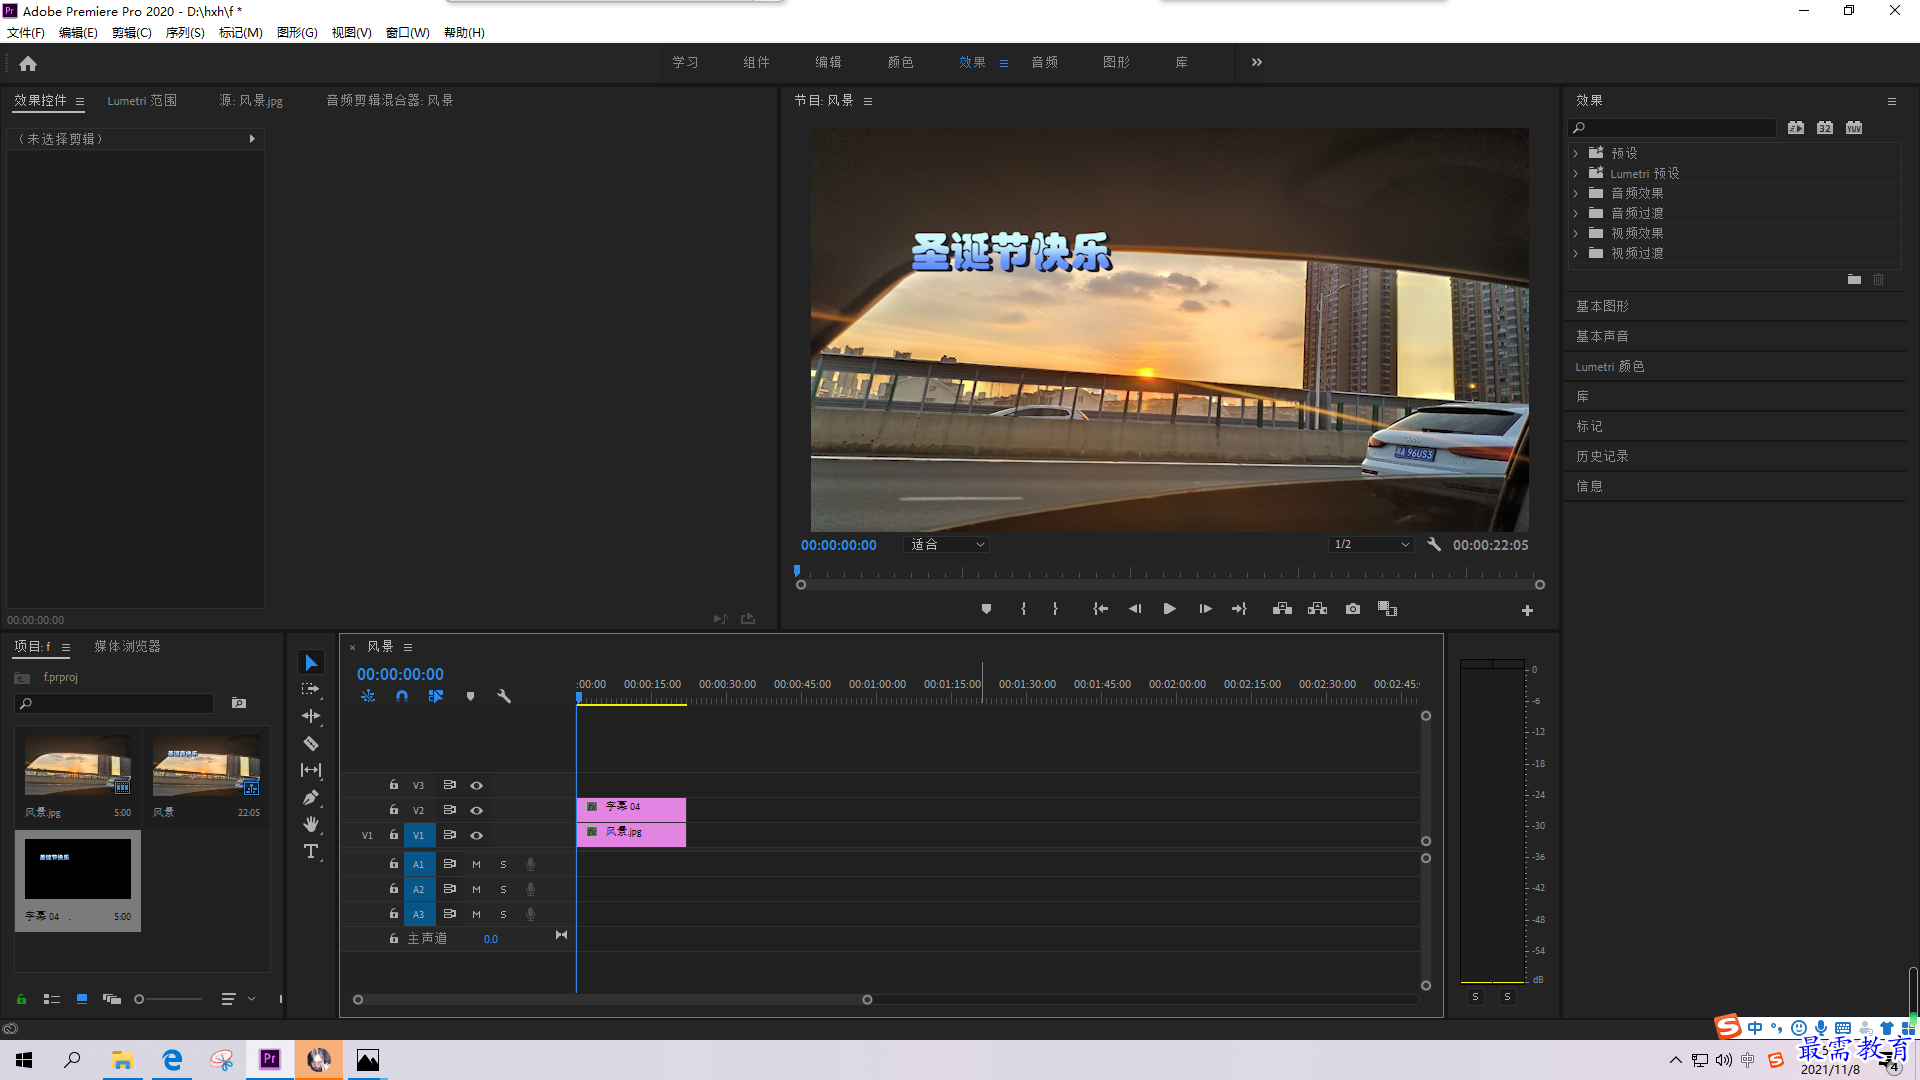Show more workspaces chevron
Screen dimensions: 1920x1080
pos(1256,62)
